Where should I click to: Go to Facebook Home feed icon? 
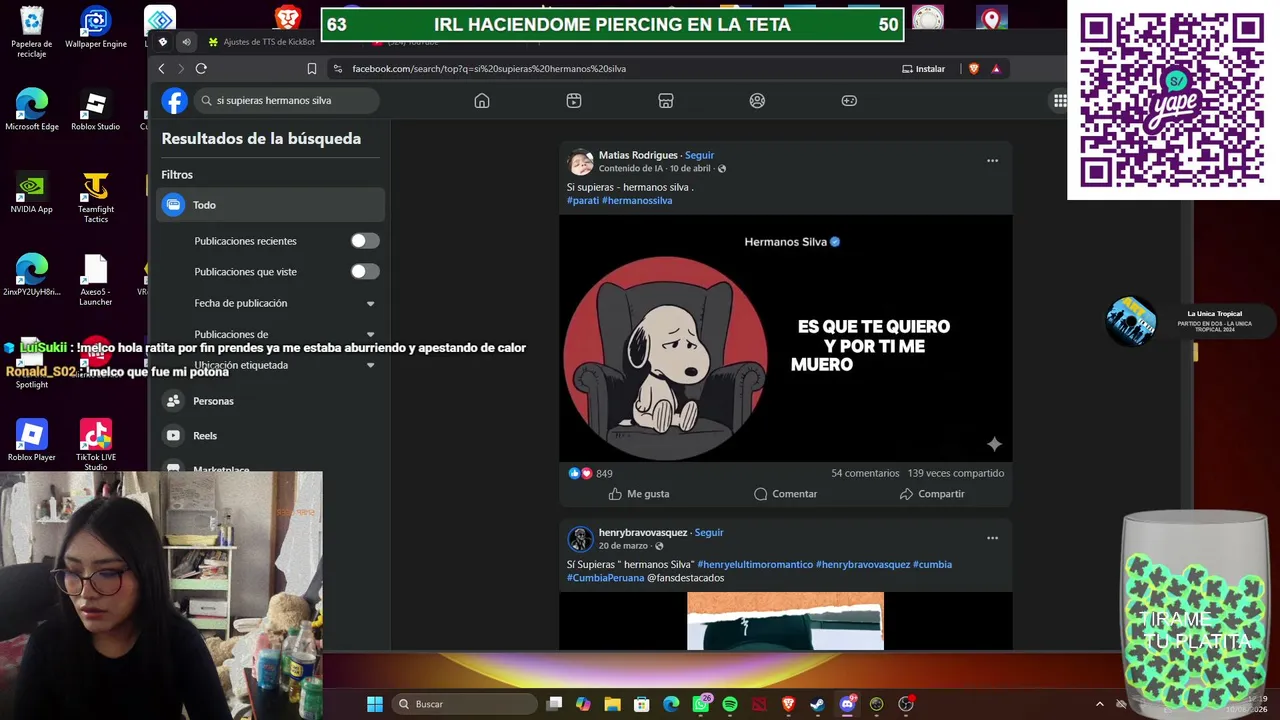tap(482, 101)
